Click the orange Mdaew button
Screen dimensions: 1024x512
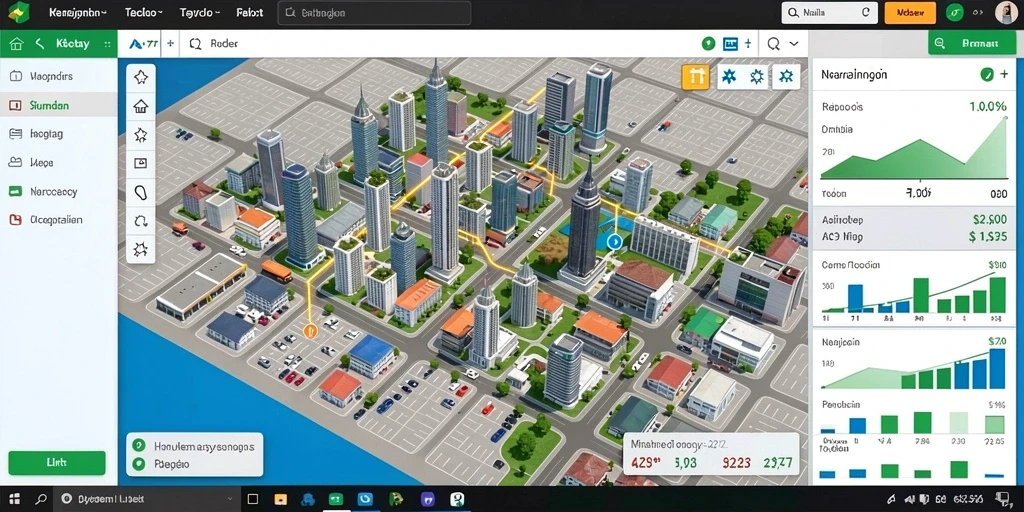[x=910, y=12]
